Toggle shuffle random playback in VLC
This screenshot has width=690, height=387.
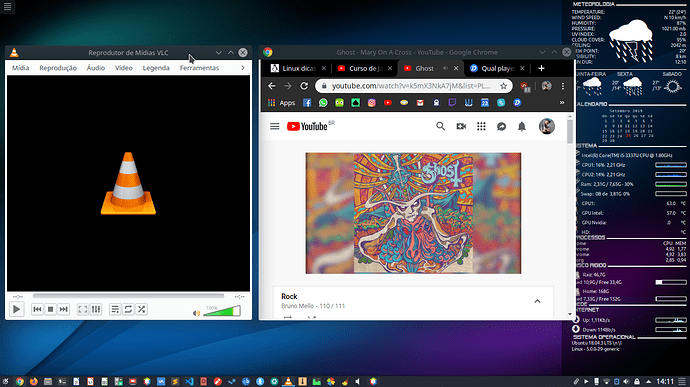[x=141, y=310]
